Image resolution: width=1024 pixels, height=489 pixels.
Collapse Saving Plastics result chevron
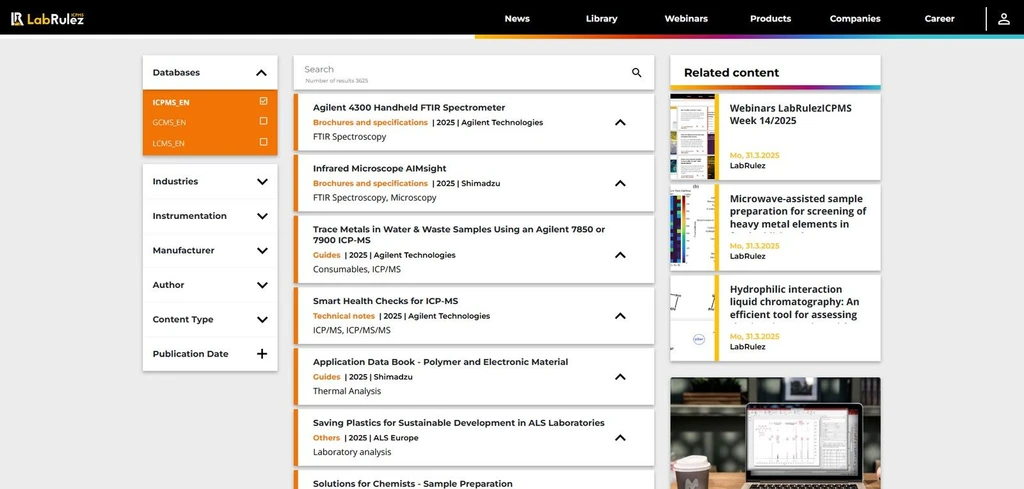(620, 438)
